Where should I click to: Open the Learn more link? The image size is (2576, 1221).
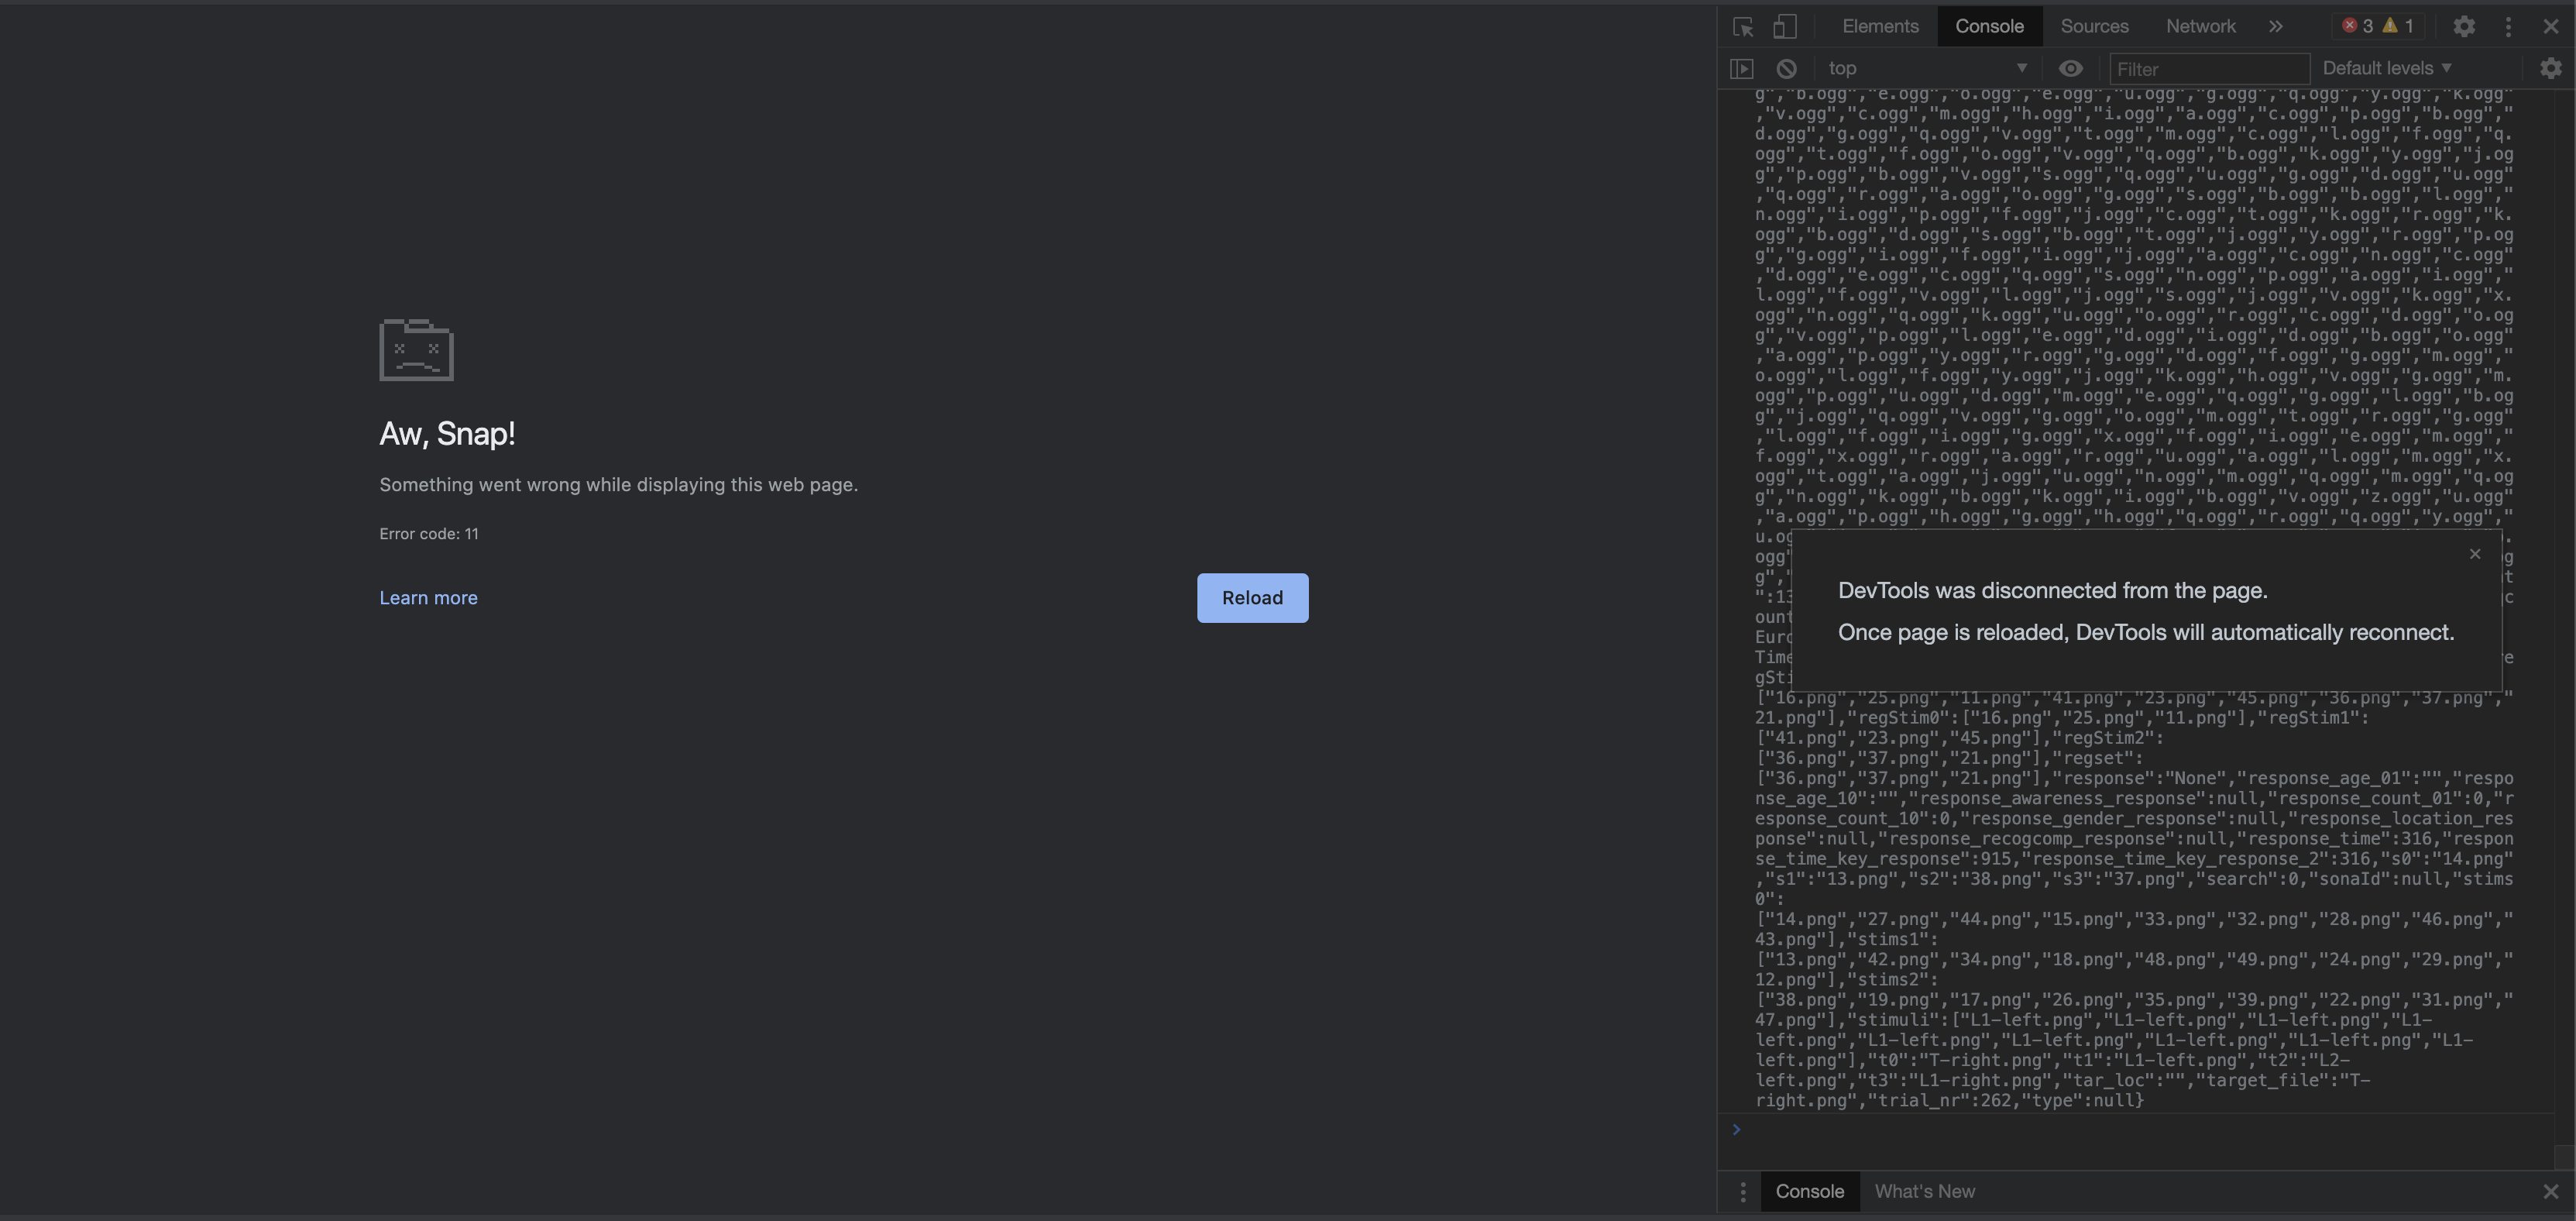tap(428, 597)
